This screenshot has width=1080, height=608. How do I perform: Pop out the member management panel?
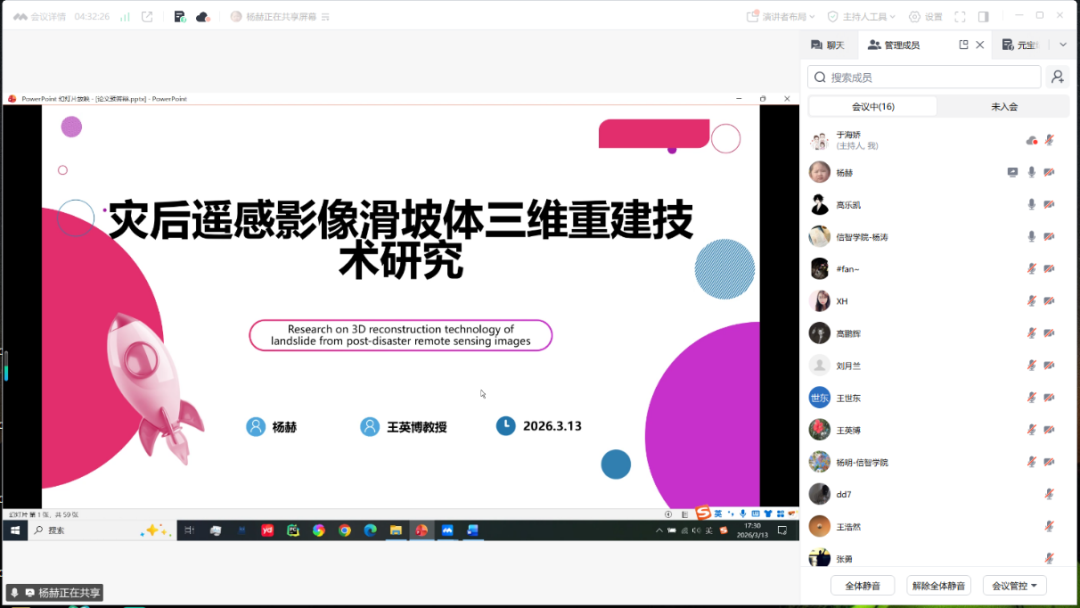(963, 45)
